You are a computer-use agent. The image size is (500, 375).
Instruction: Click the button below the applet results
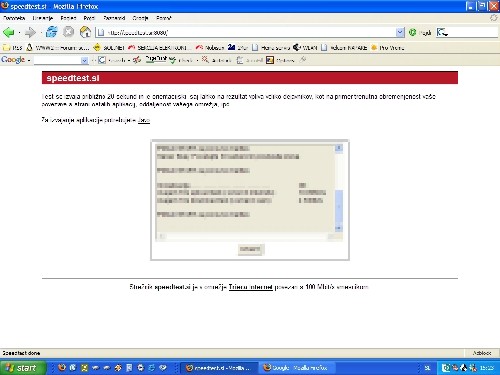(x=251, y=249)
